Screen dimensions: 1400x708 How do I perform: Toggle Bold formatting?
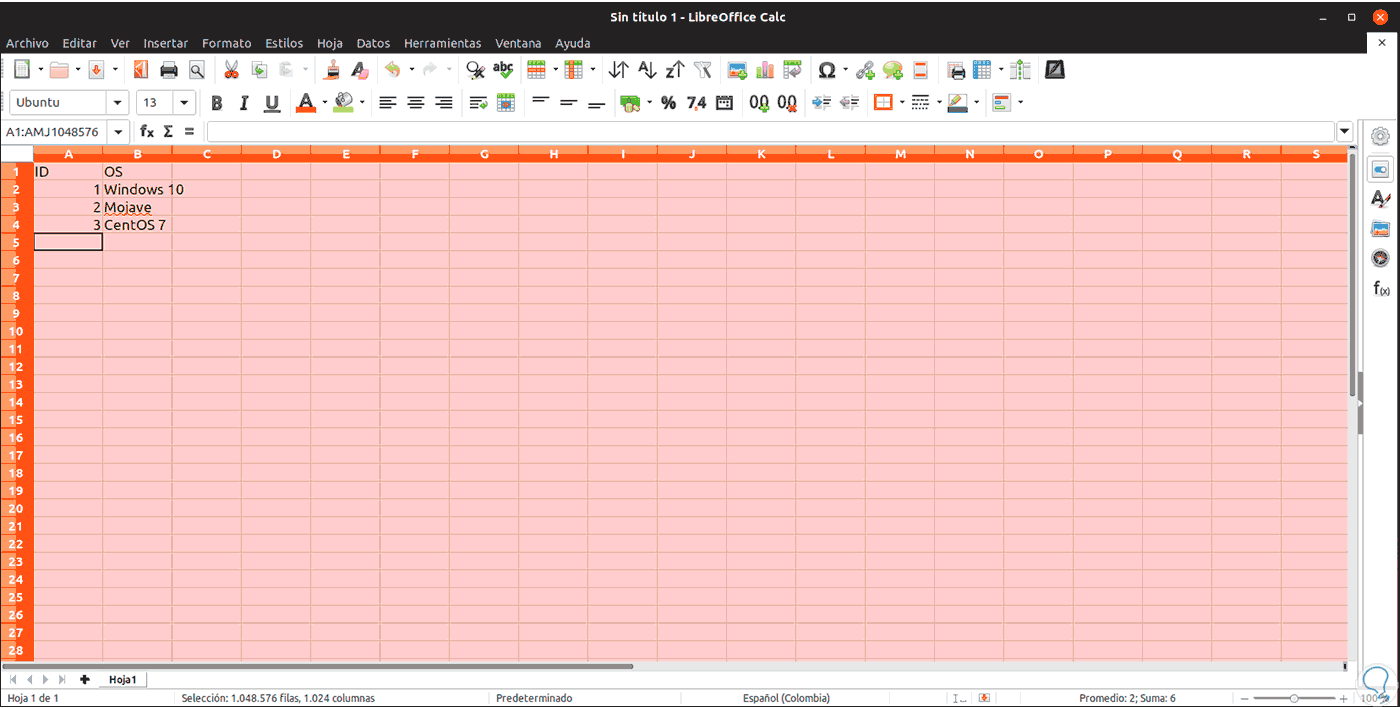tap(216, 103)
